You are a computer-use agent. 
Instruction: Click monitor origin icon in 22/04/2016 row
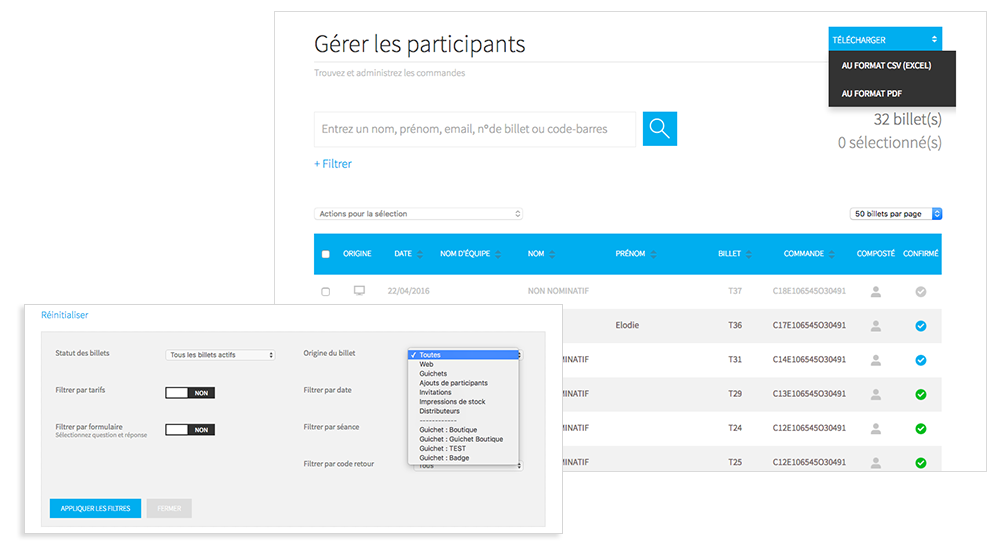360,290
